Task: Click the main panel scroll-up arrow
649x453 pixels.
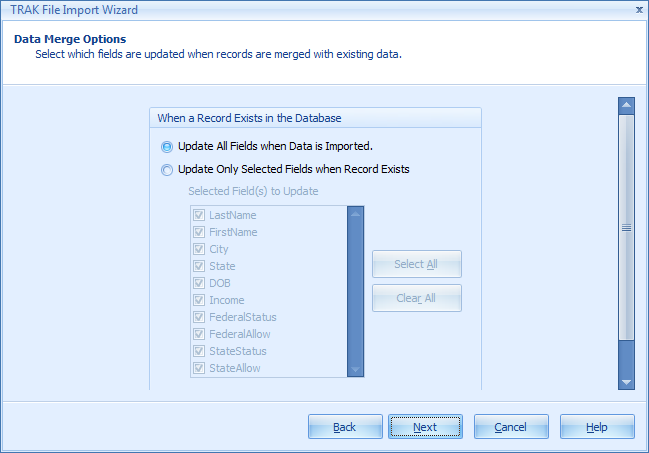Action: [626, 104]
